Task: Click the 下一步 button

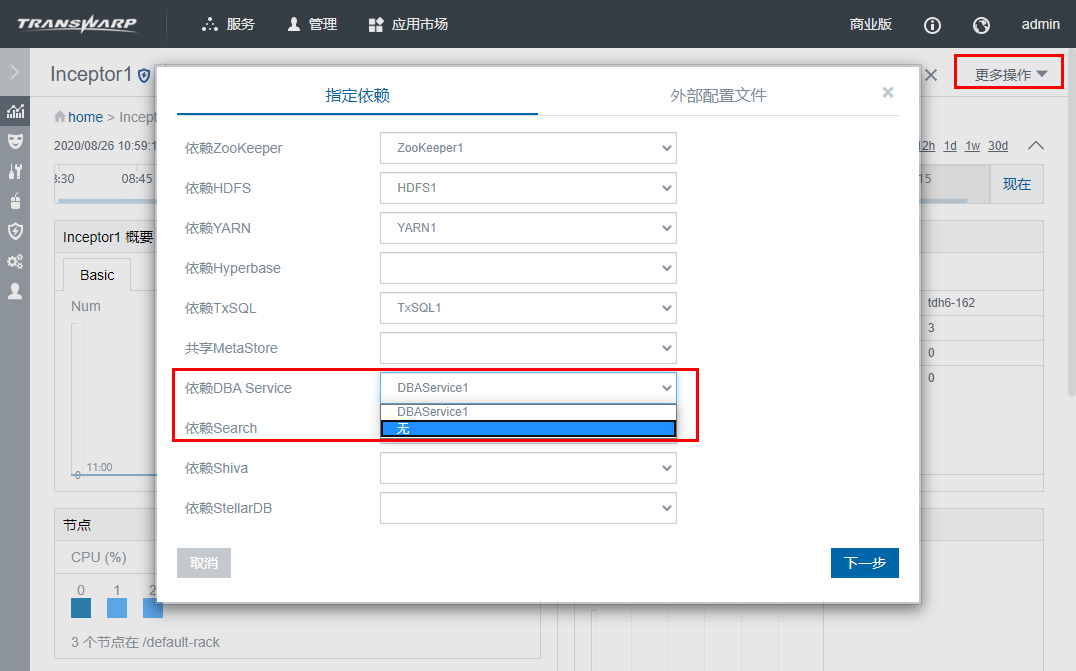Action: [864, 563]
